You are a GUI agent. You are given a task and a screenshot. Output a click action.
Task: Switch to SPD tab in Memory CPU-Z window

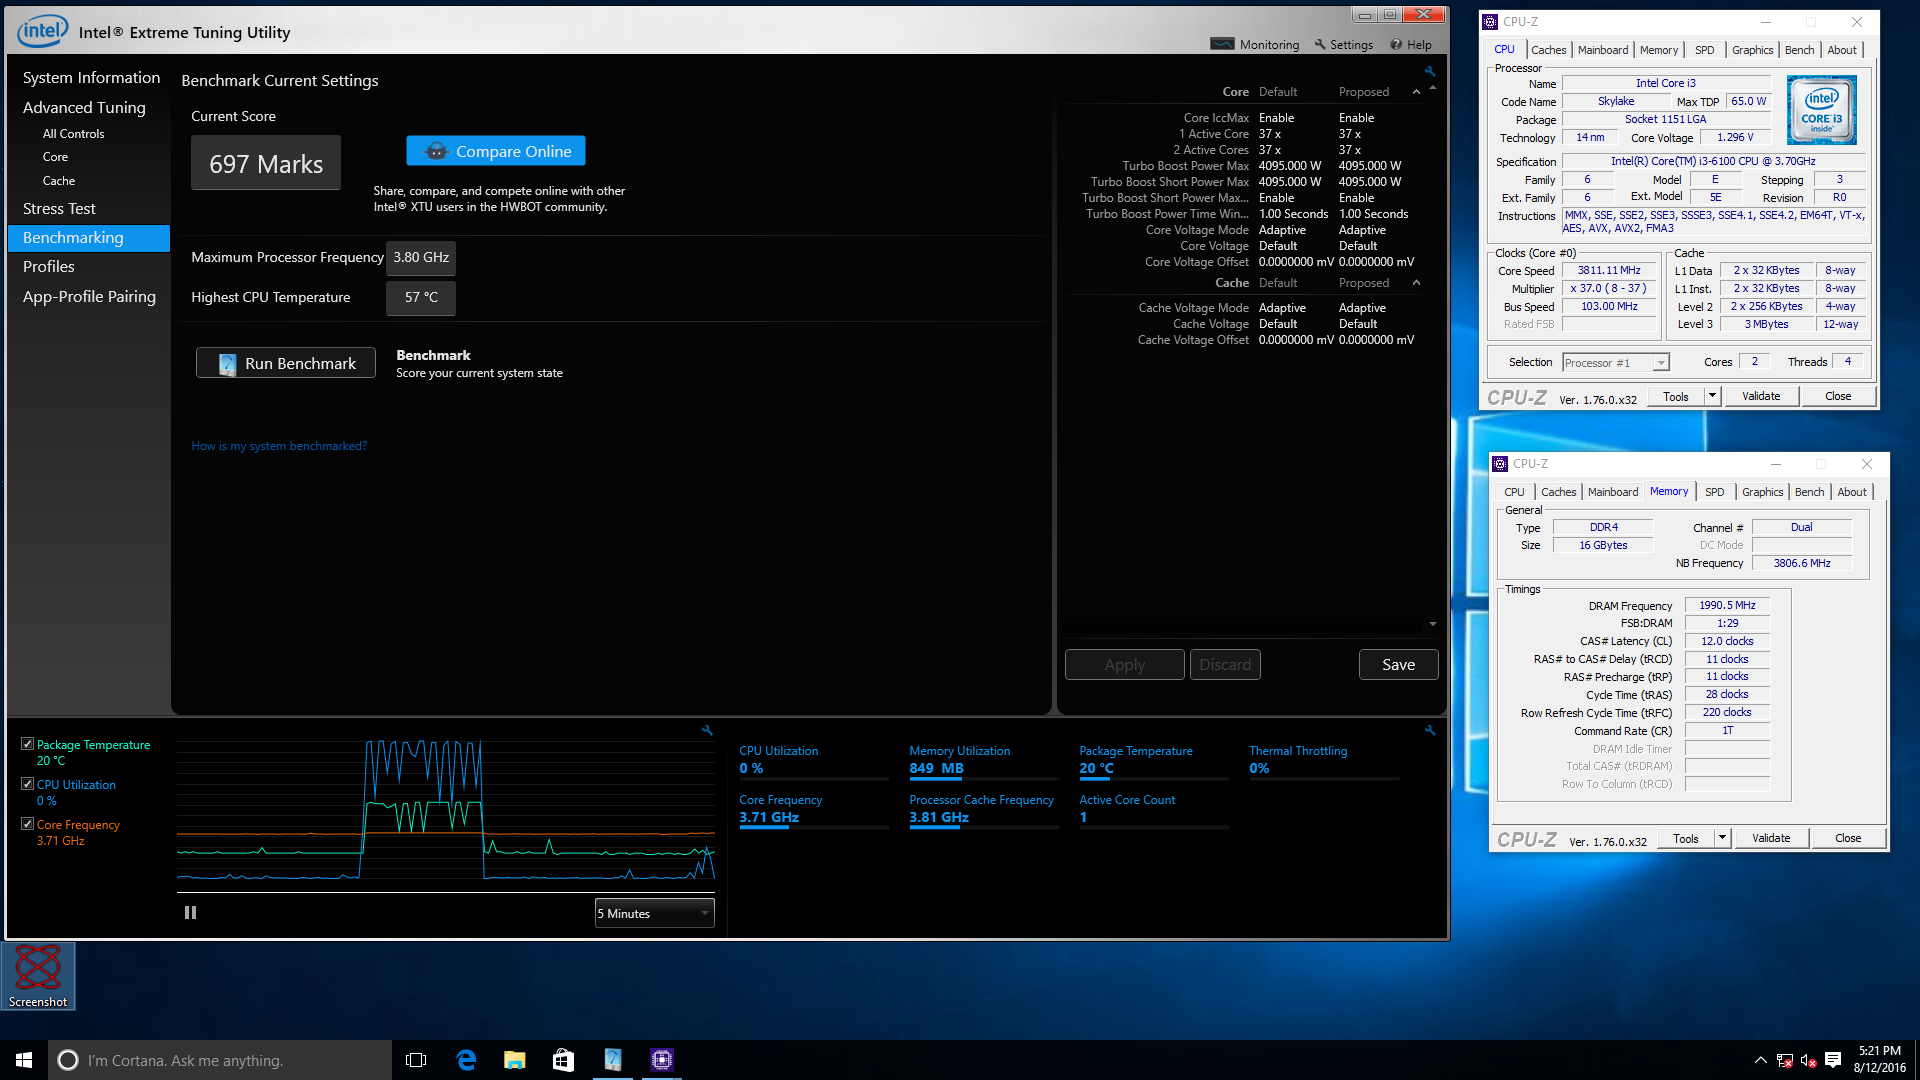(x=1714, y=492)
